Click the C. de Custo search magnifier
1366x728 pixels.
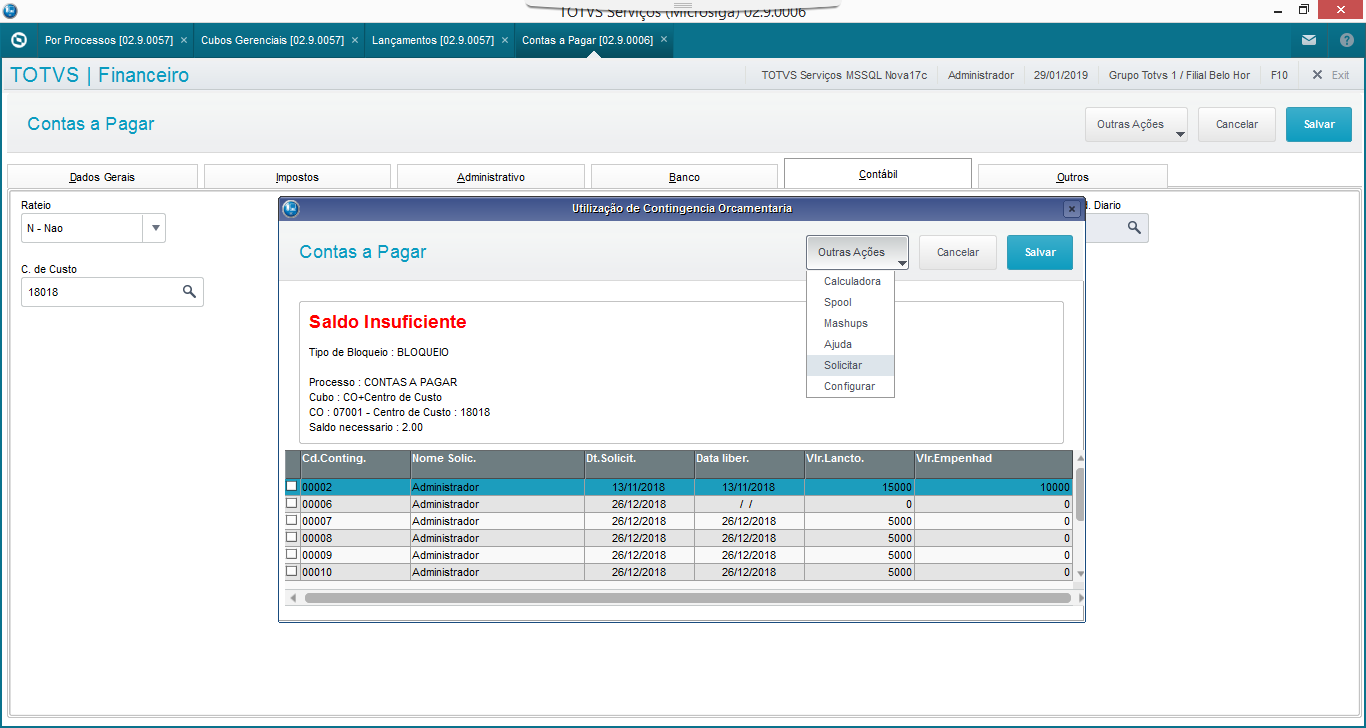[x=189, y=292]
